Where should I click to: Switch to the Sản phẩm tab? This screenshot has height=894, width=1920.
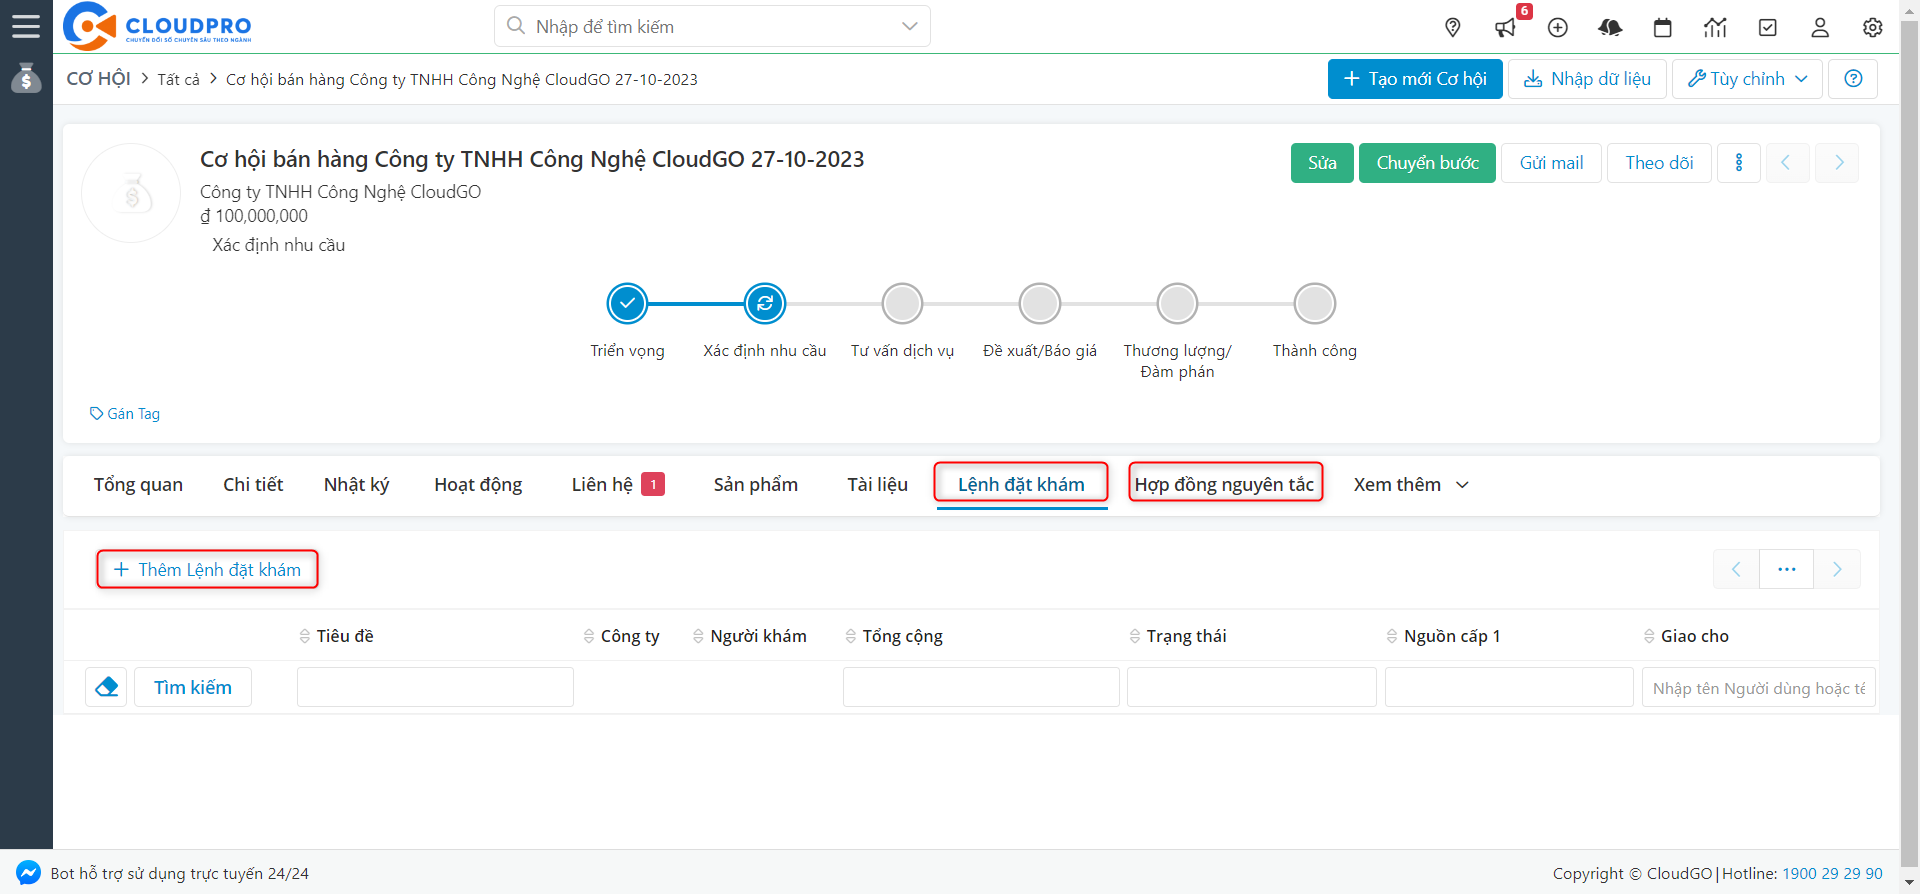pyautogui.click(x=755, y=485)
